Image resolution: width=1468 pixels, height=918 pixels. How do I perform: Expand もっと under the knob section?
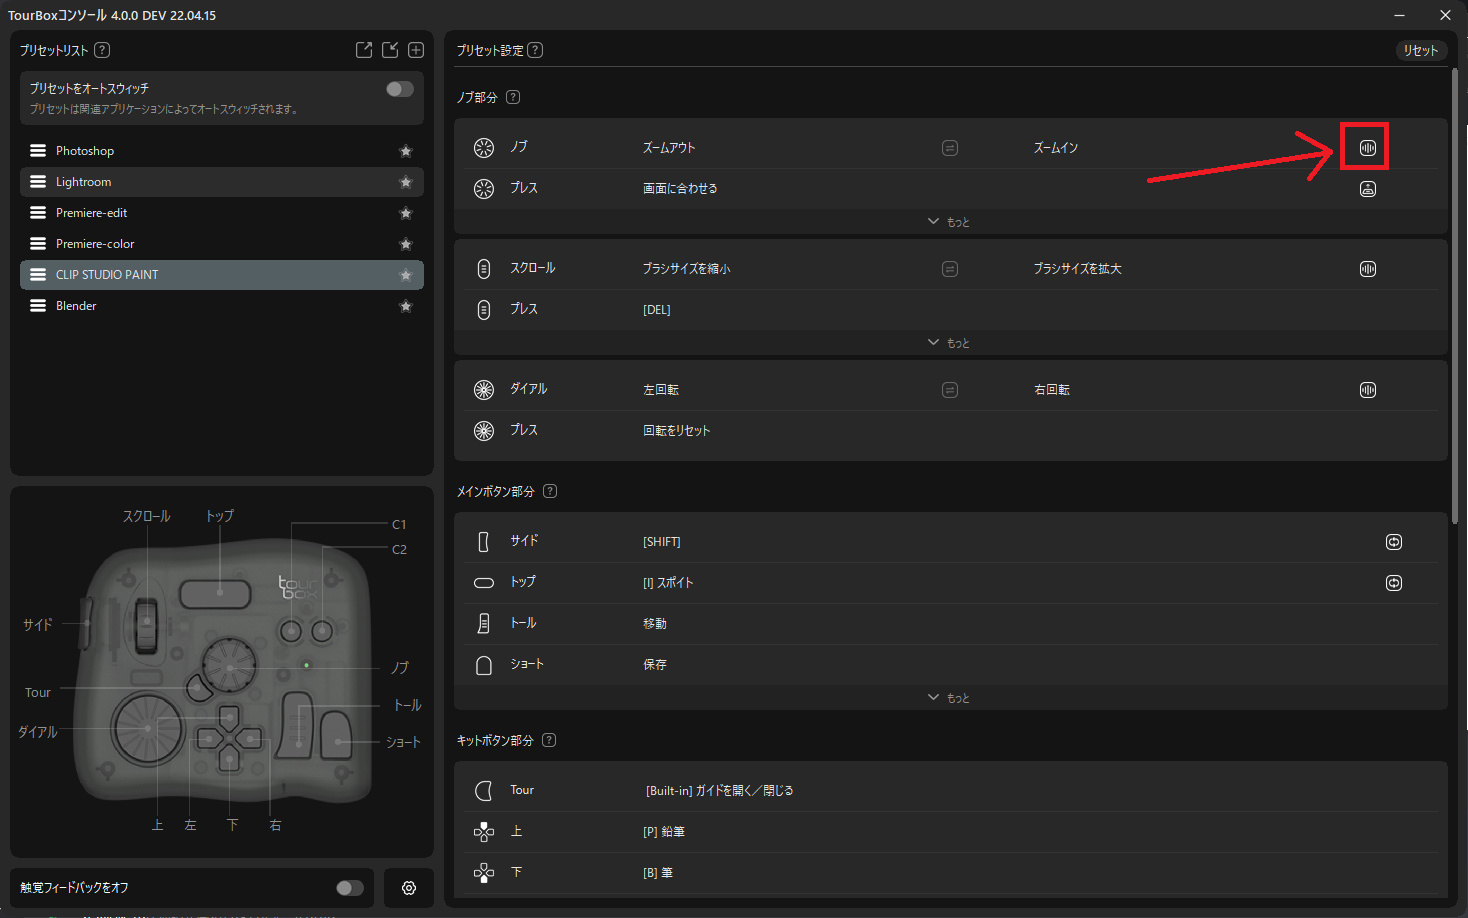[948, 222]
